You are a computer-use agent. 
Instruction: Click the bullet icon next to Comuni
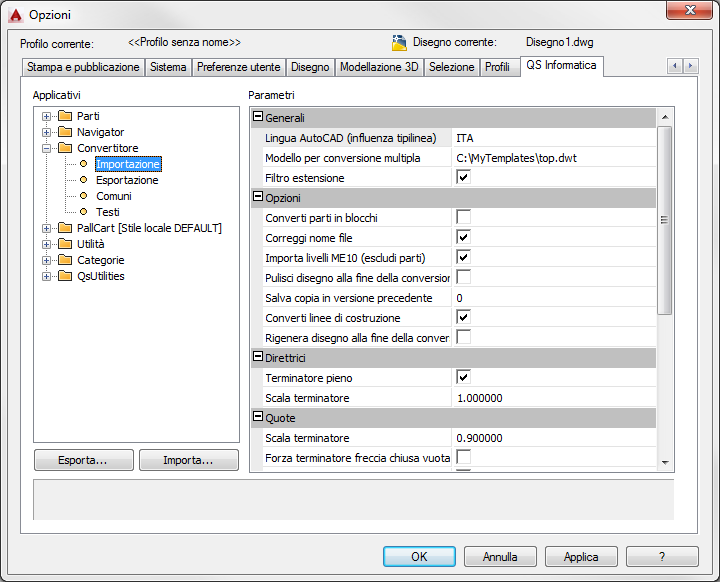[84, 196]
